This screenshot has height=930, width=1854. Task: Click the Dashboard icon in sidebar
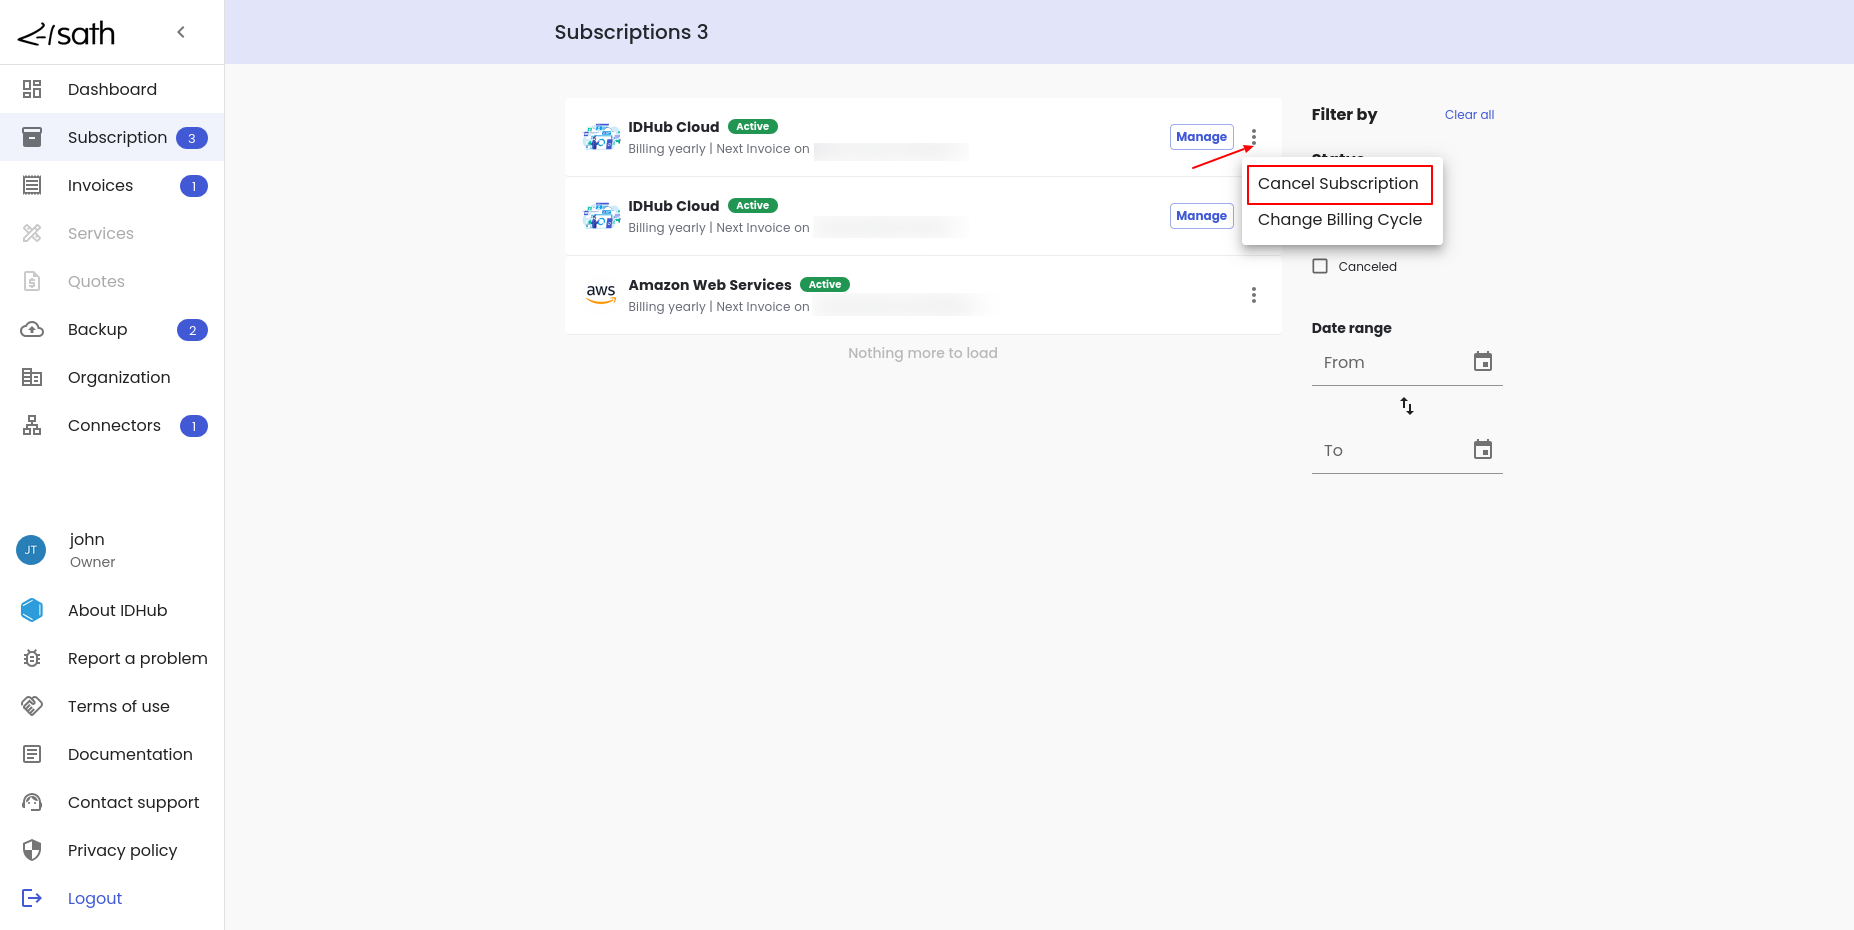[x=32, y=89]
